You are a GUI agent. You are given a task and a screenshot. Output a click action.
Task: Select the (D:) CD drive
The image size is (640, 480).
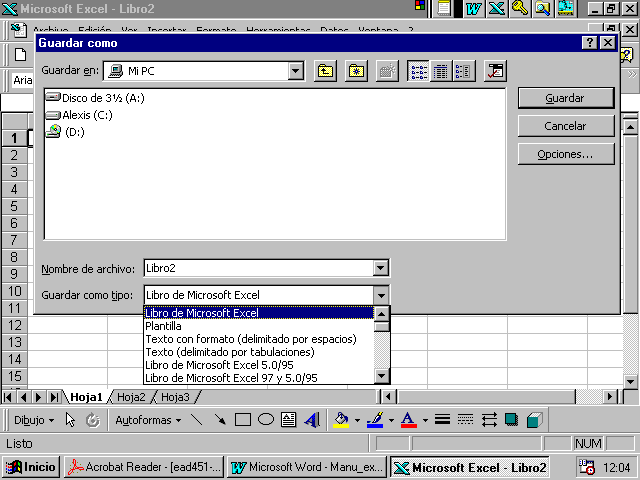[x=65, y=132]
